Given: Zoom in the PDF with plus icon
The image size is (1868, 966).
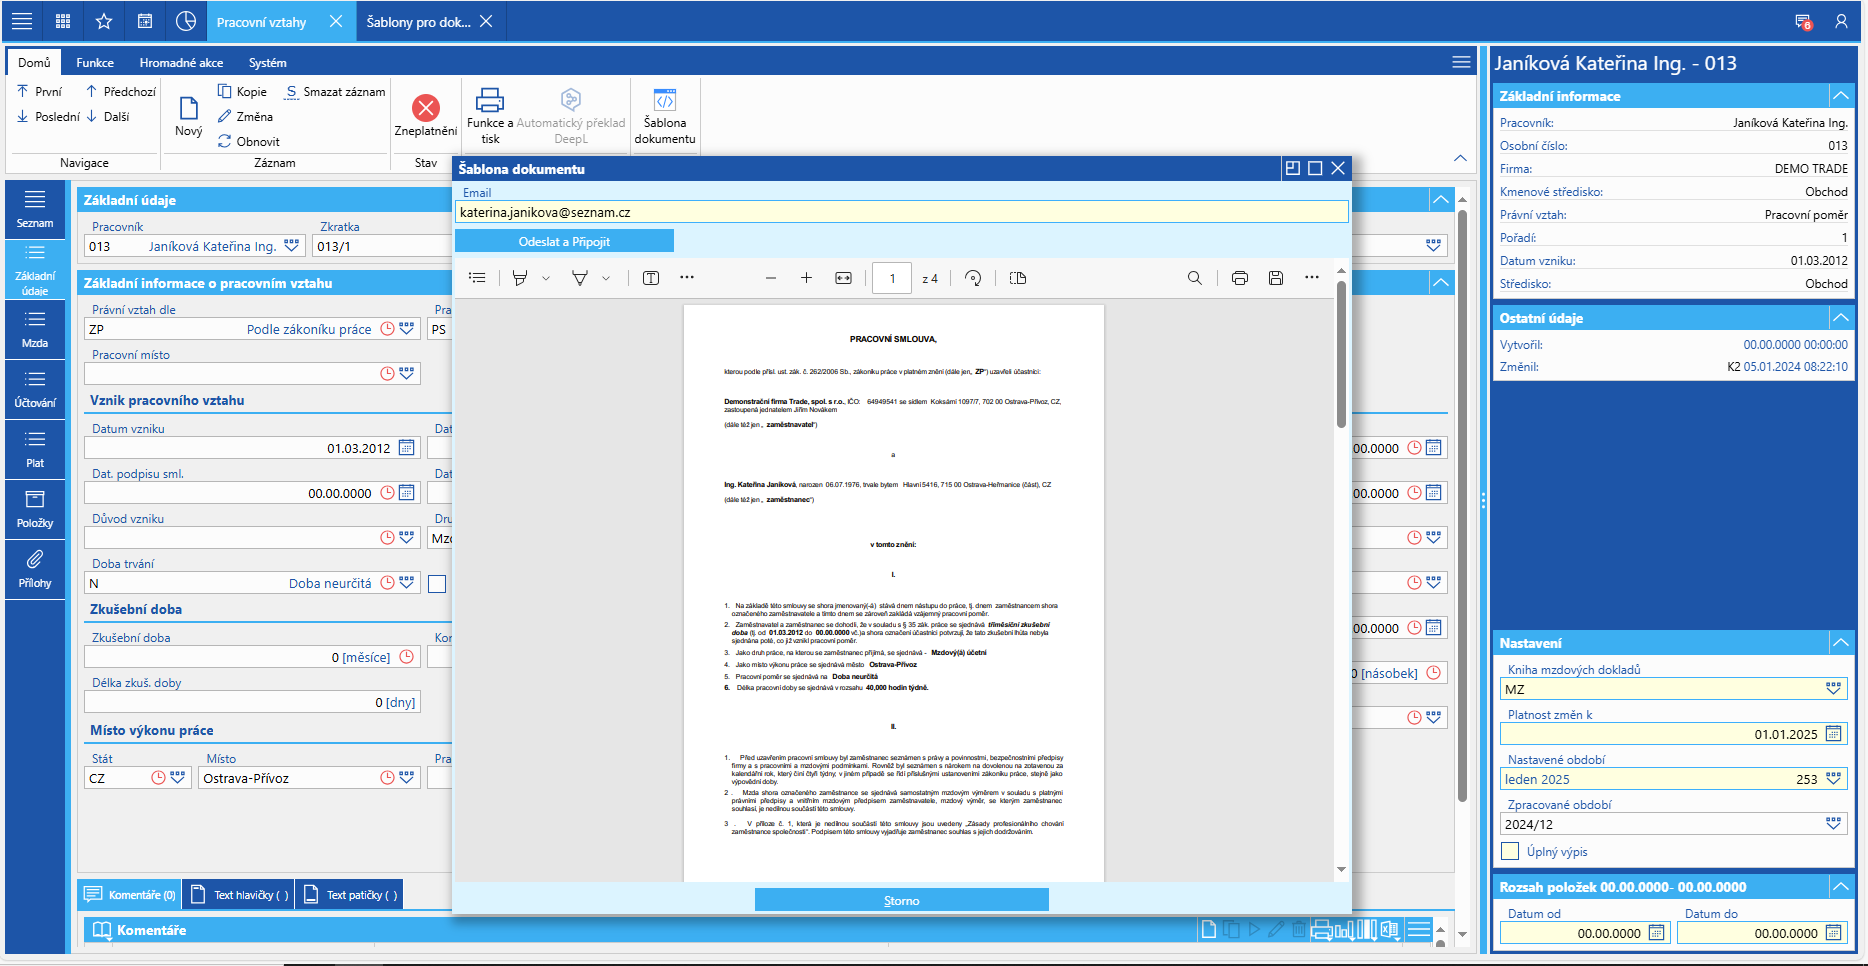Looking at the screenshot, I should point(806,278).
